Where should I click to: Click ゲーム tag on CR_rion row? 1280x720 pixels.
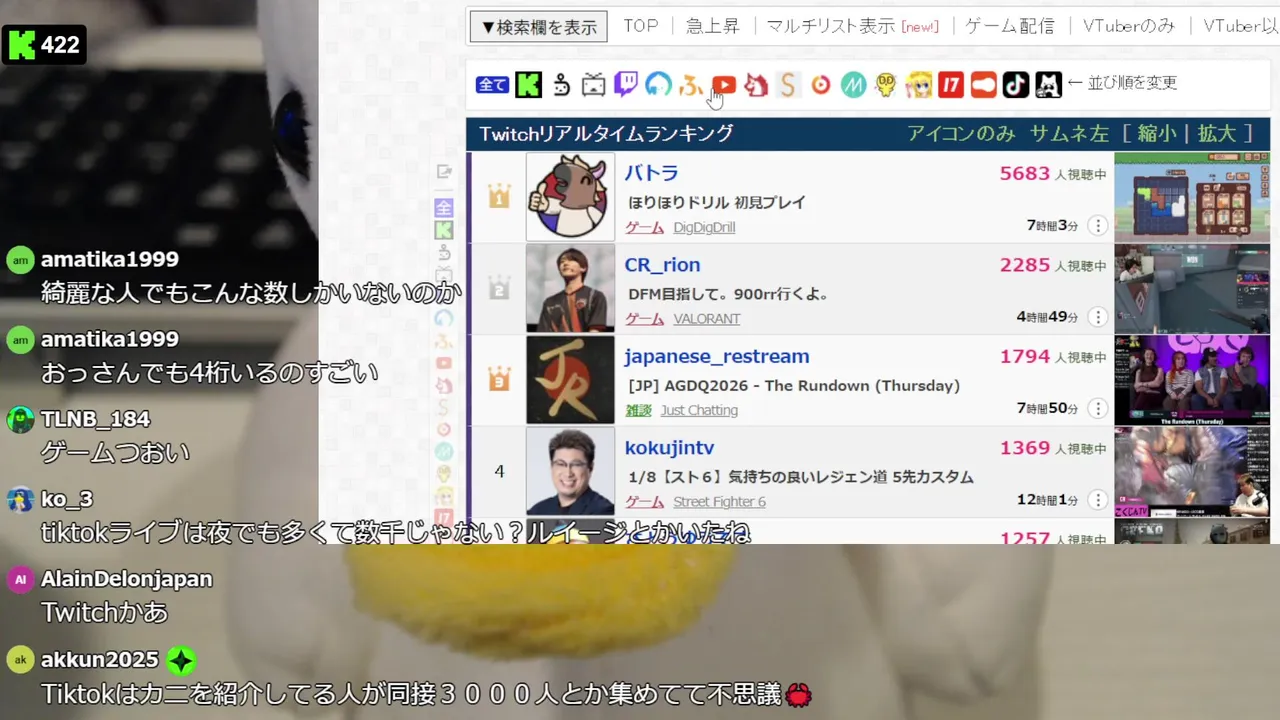point(645,319)
